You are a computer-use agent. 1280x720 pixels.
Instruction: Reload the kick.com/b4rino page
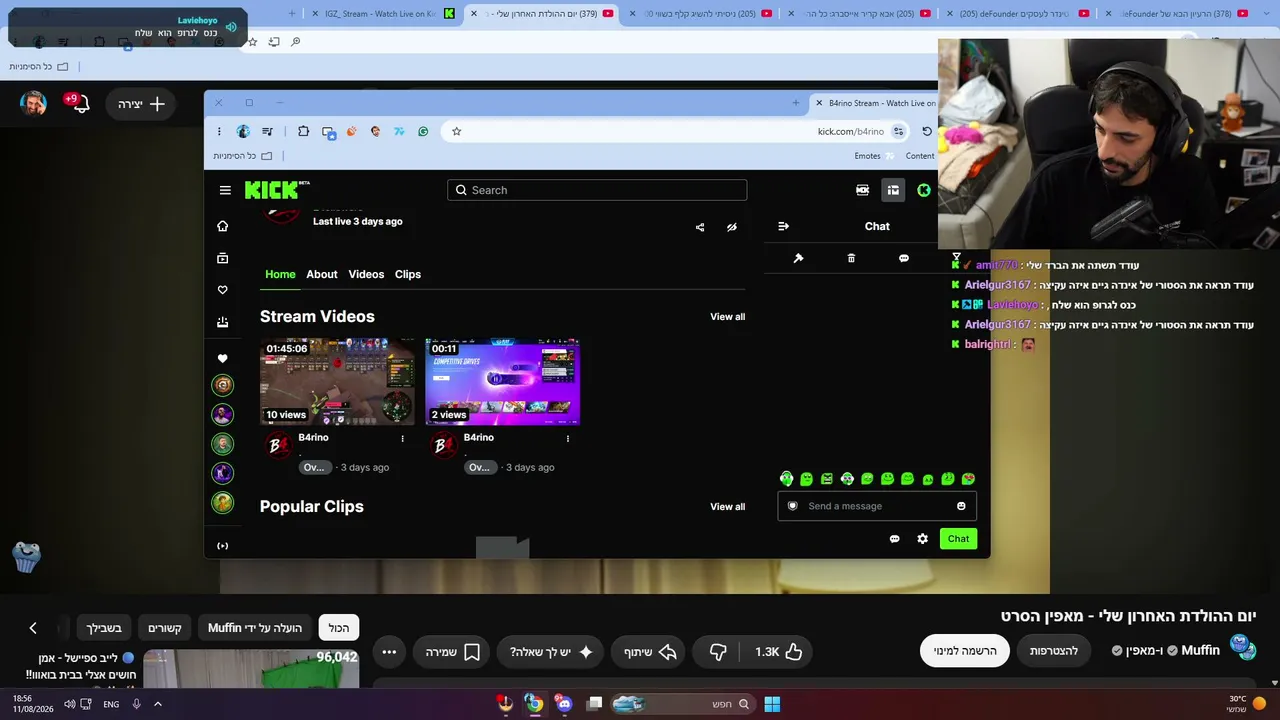pos(927,131)
